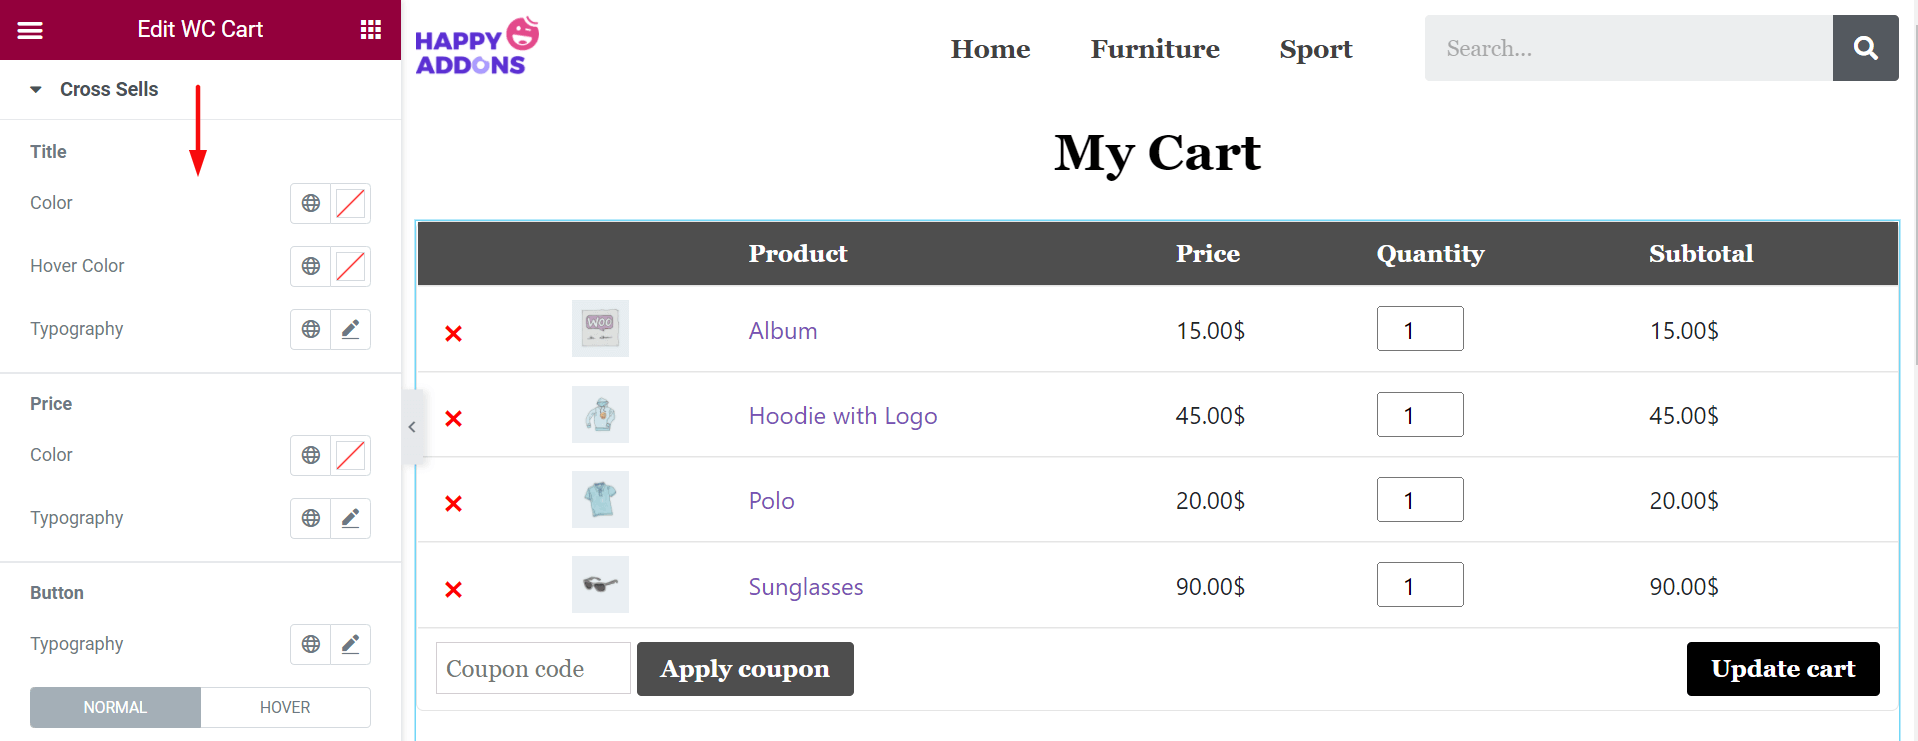Open the Hoodie with Logo link

click(x=843, y=416)
